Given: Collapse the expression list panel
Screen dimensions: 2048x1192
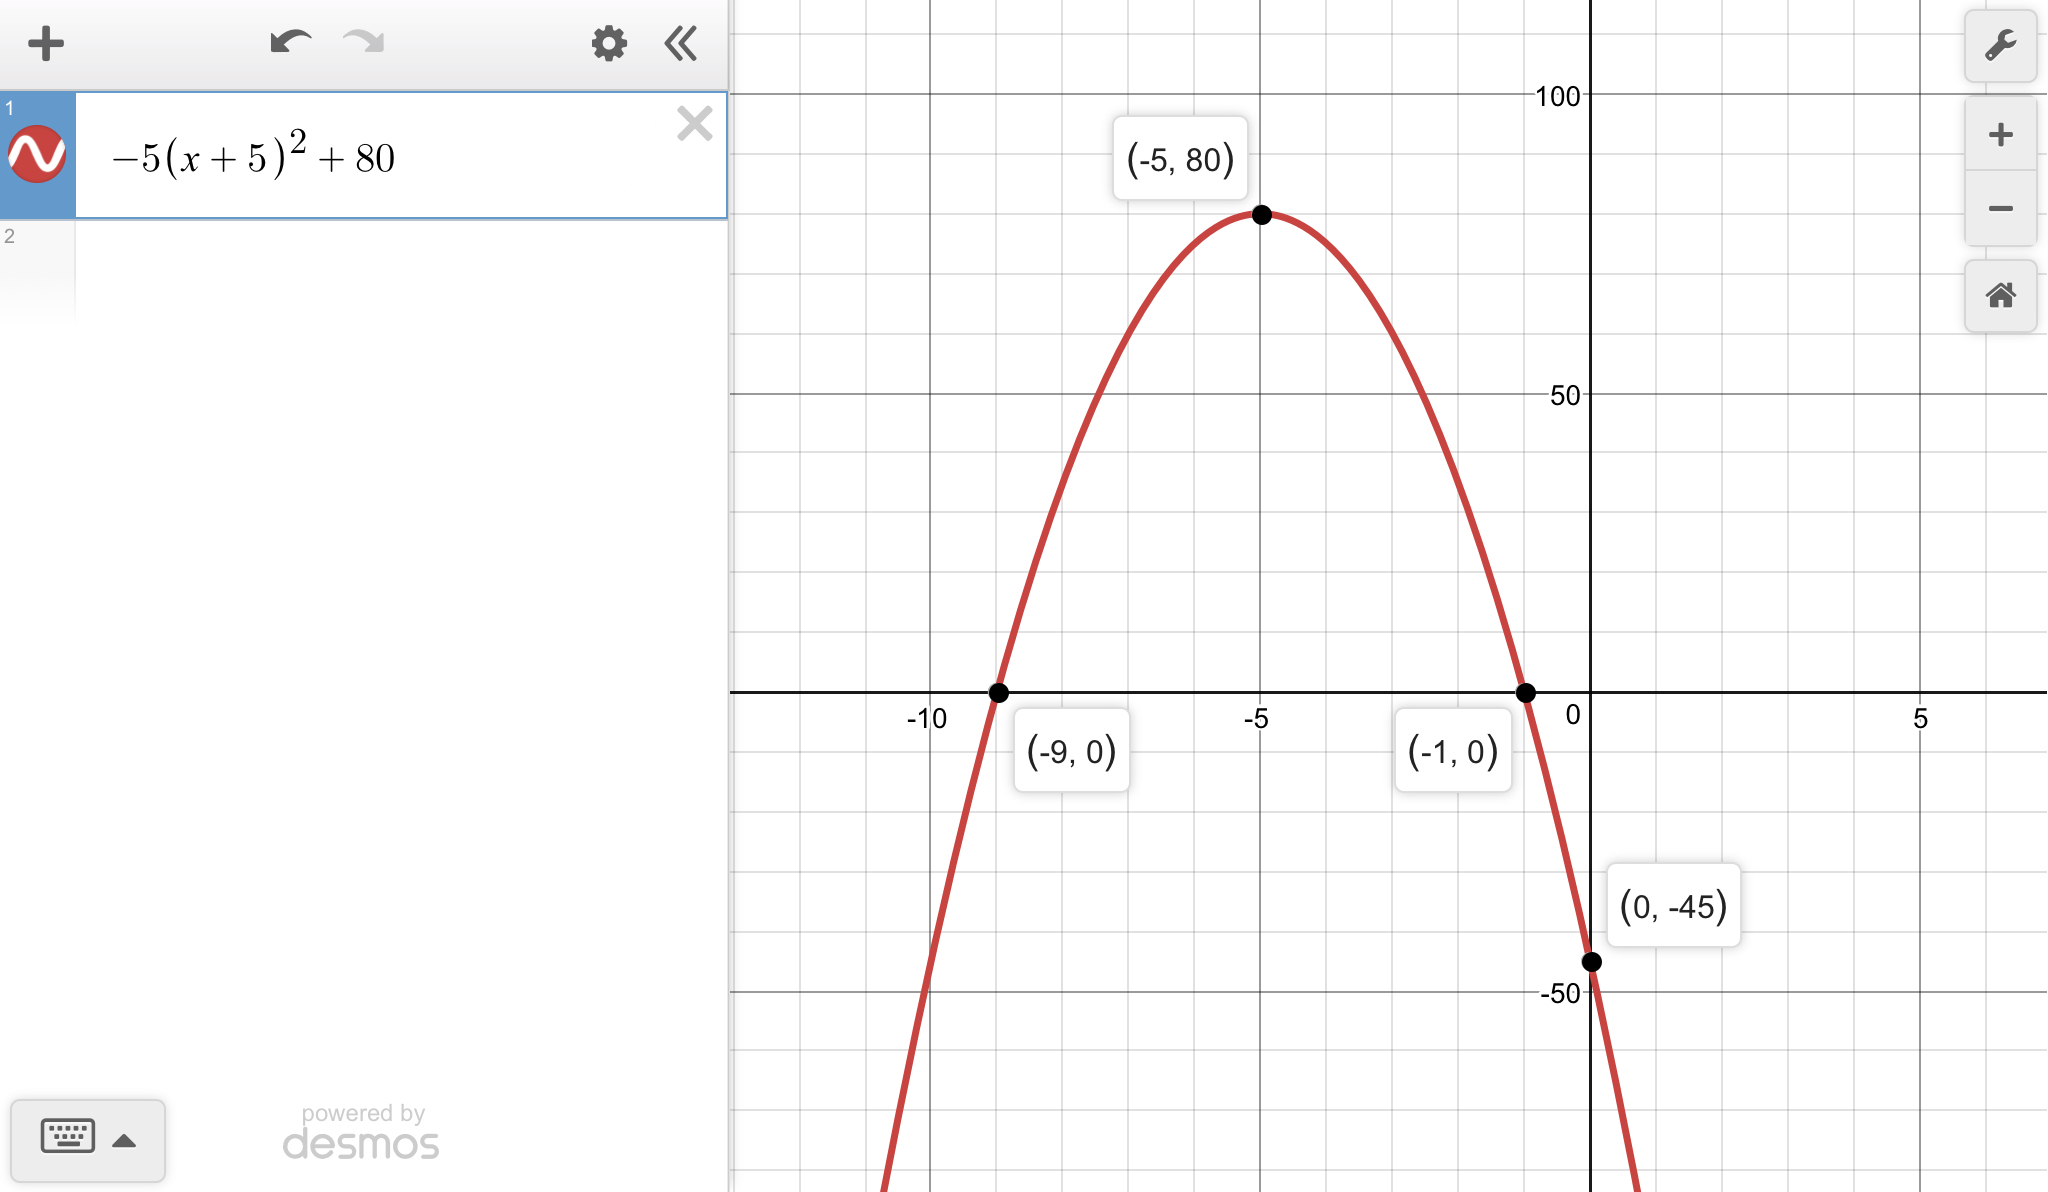Looking at the screenshot, I should click(x=681, y=44).
